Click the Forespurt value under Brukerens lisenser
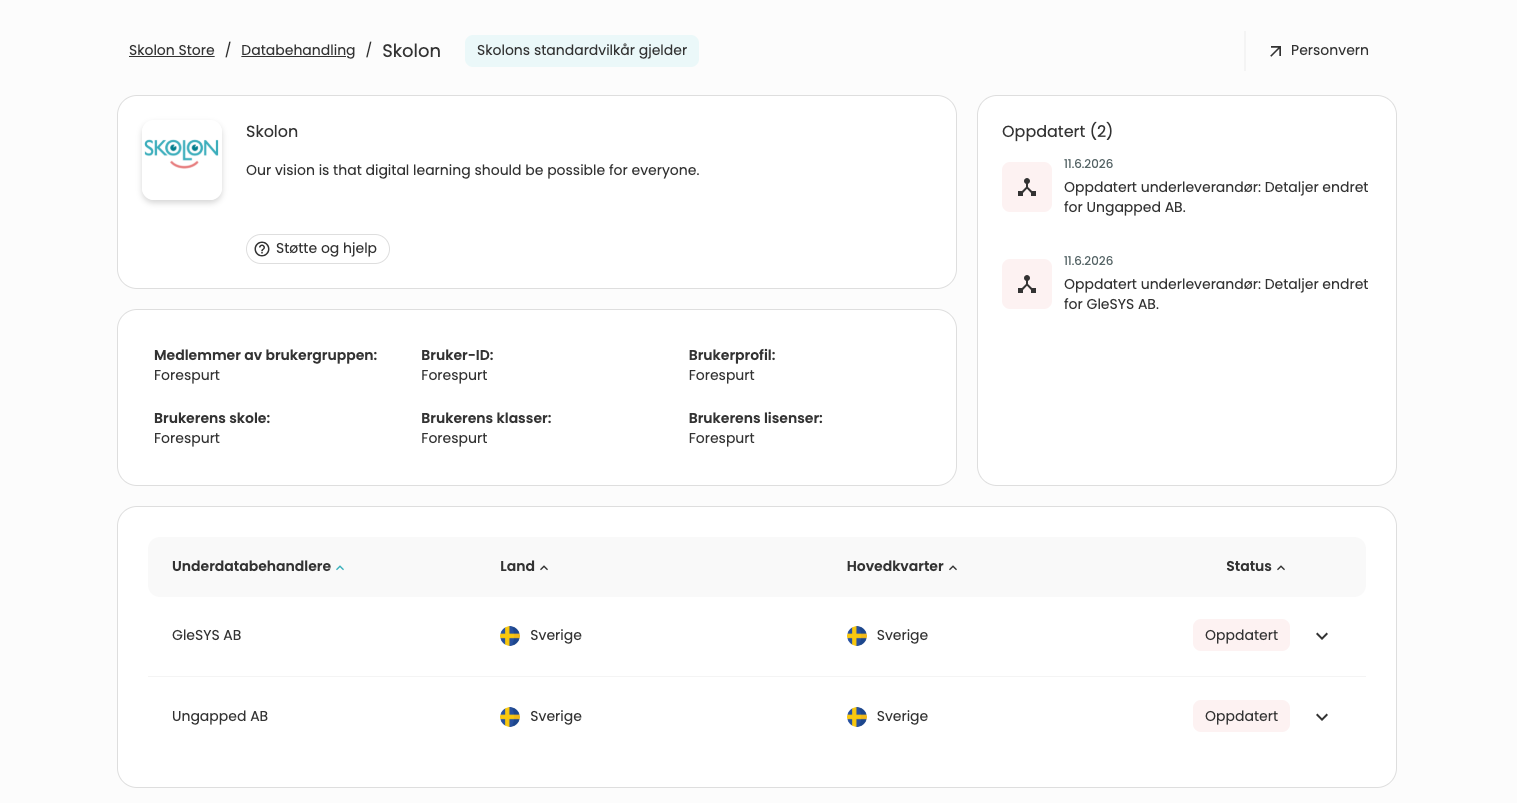Image resolution: width=1517 pixels, height=803 pixels. 722,439
